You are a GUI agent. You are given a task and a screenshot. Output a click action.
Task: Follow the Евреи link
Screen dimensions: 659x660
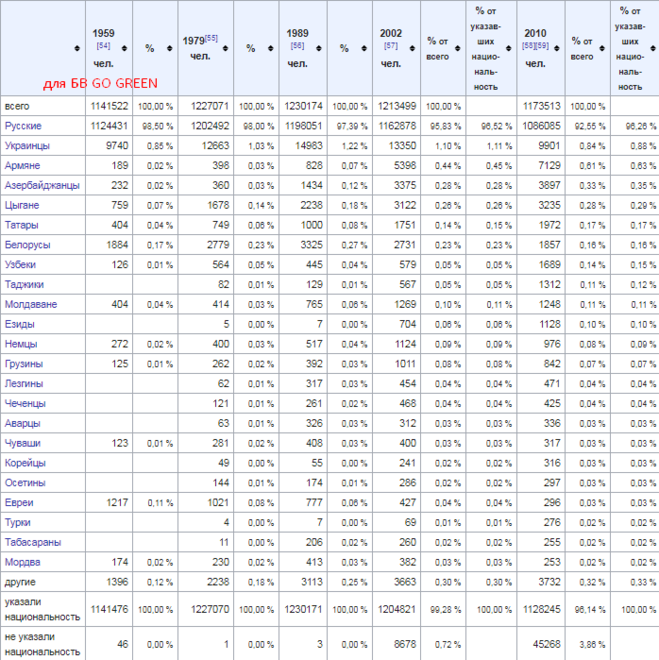[19, 503]
